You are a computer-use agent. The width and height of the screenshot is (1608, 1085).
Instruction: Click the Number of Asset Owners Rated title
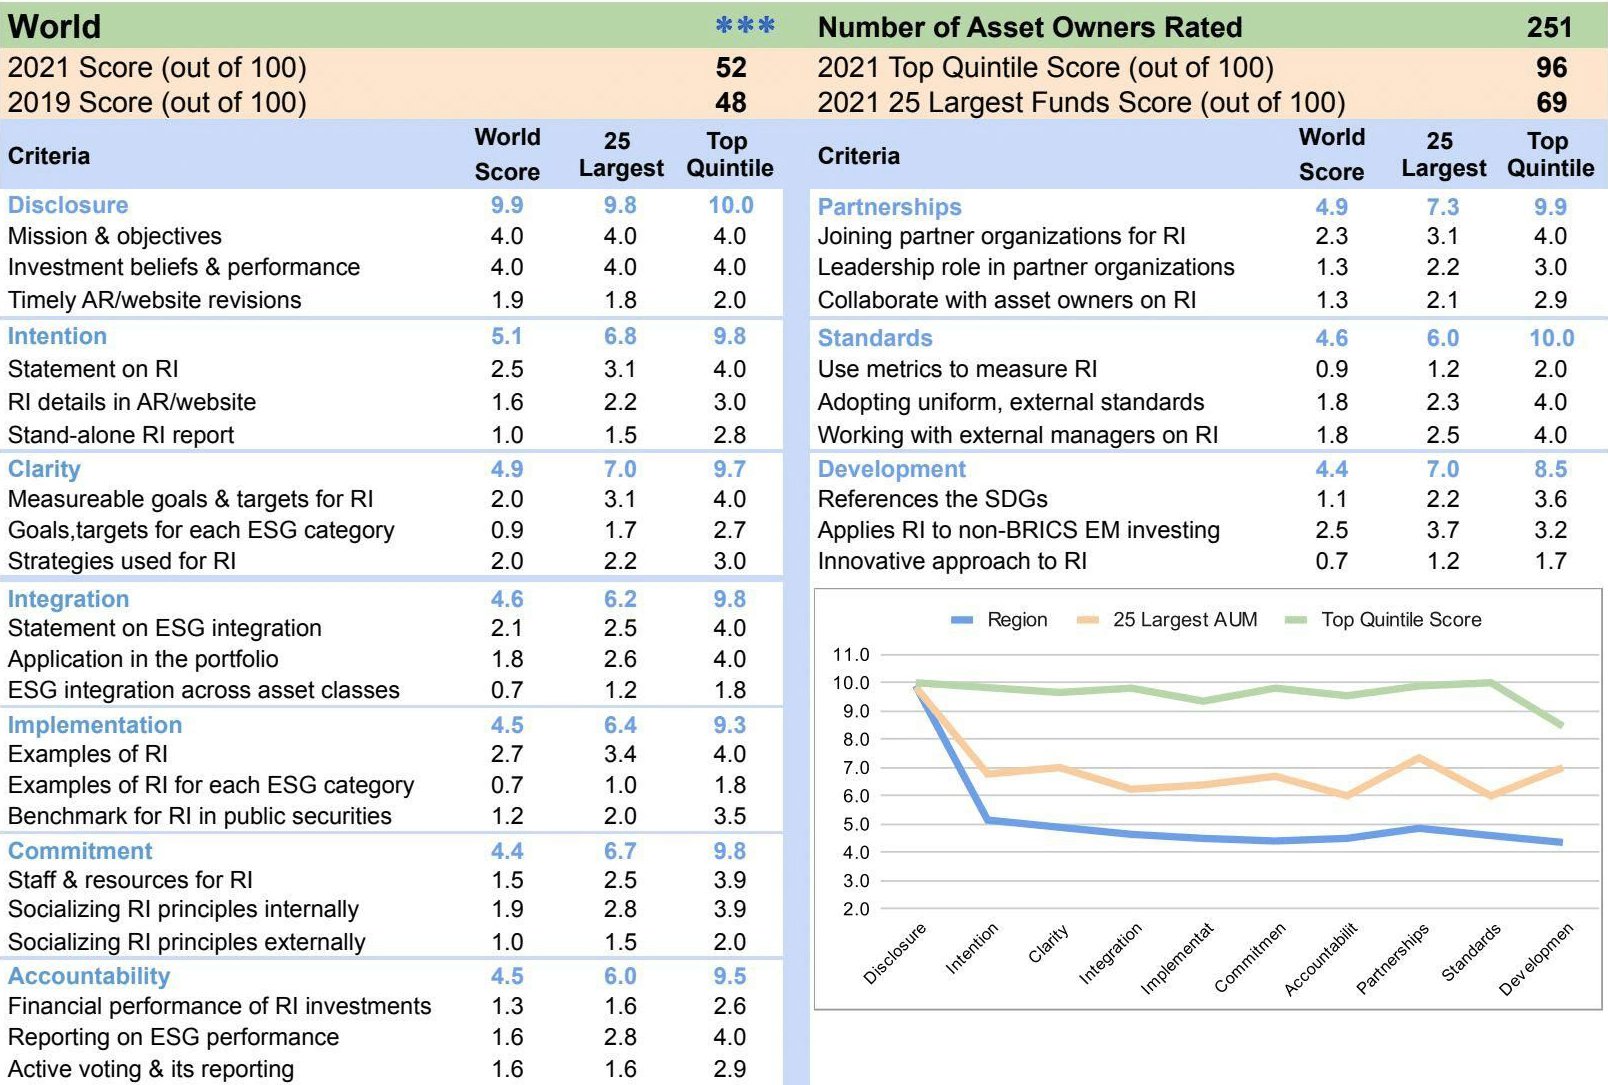1030,27
